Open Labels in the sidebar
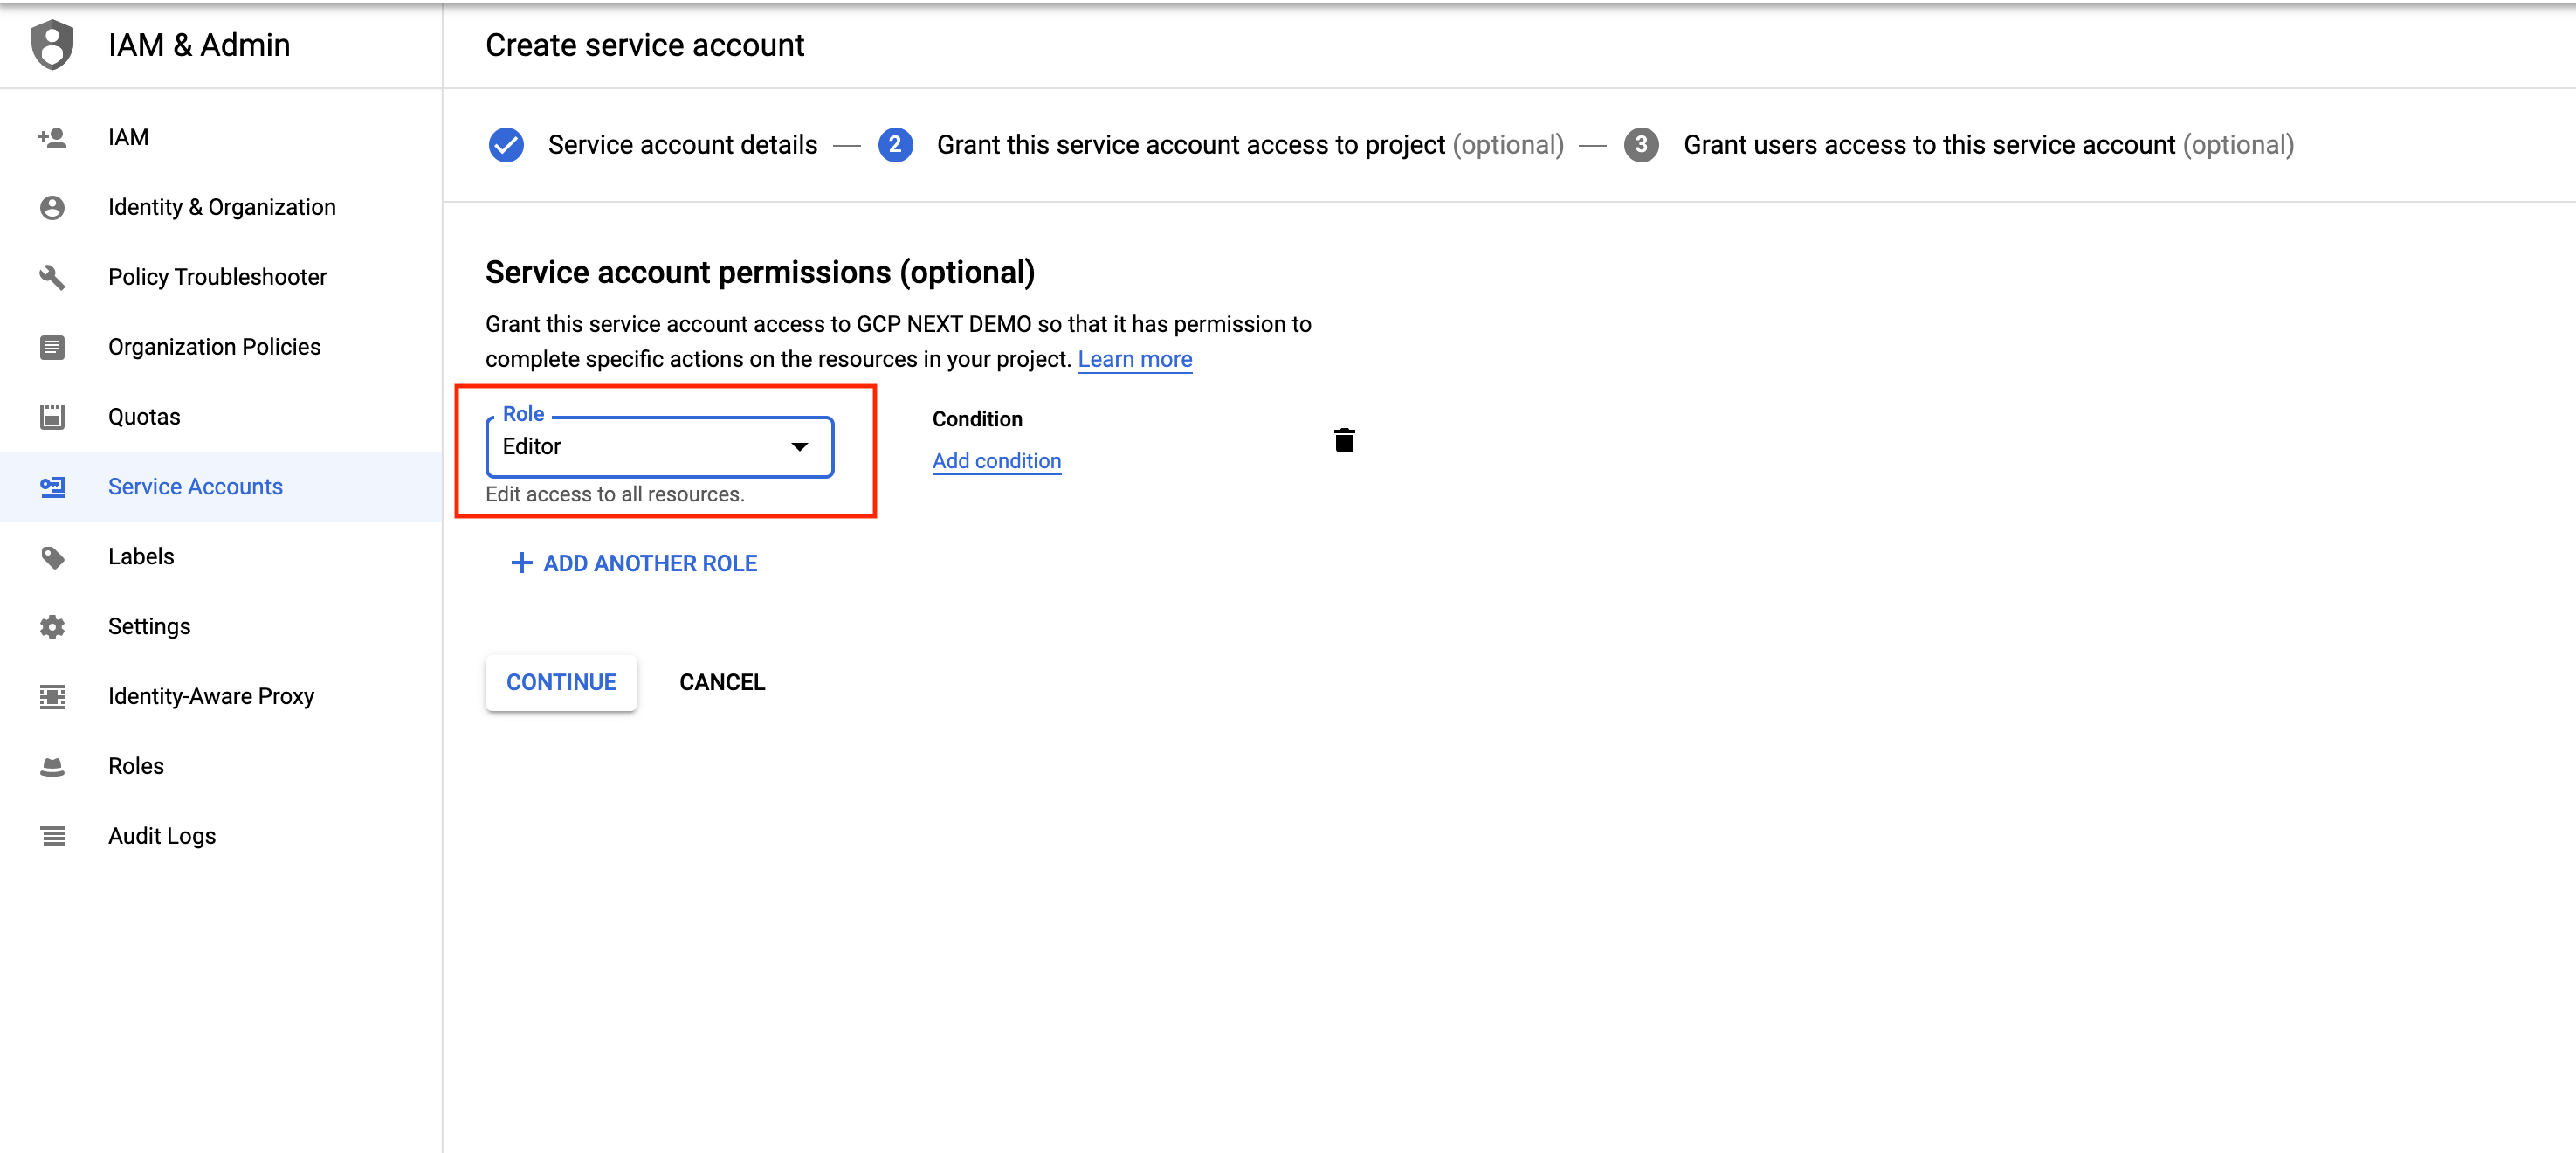This screenshot has width=2576, height=1153. 221,557
